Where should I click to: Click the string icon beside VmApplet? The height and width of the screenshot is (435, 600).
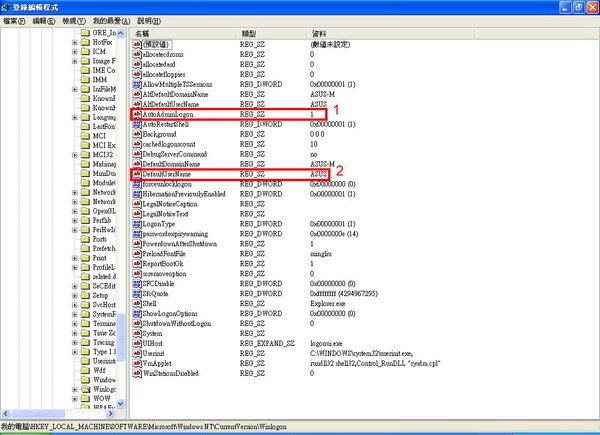click(x=137, y=363)
